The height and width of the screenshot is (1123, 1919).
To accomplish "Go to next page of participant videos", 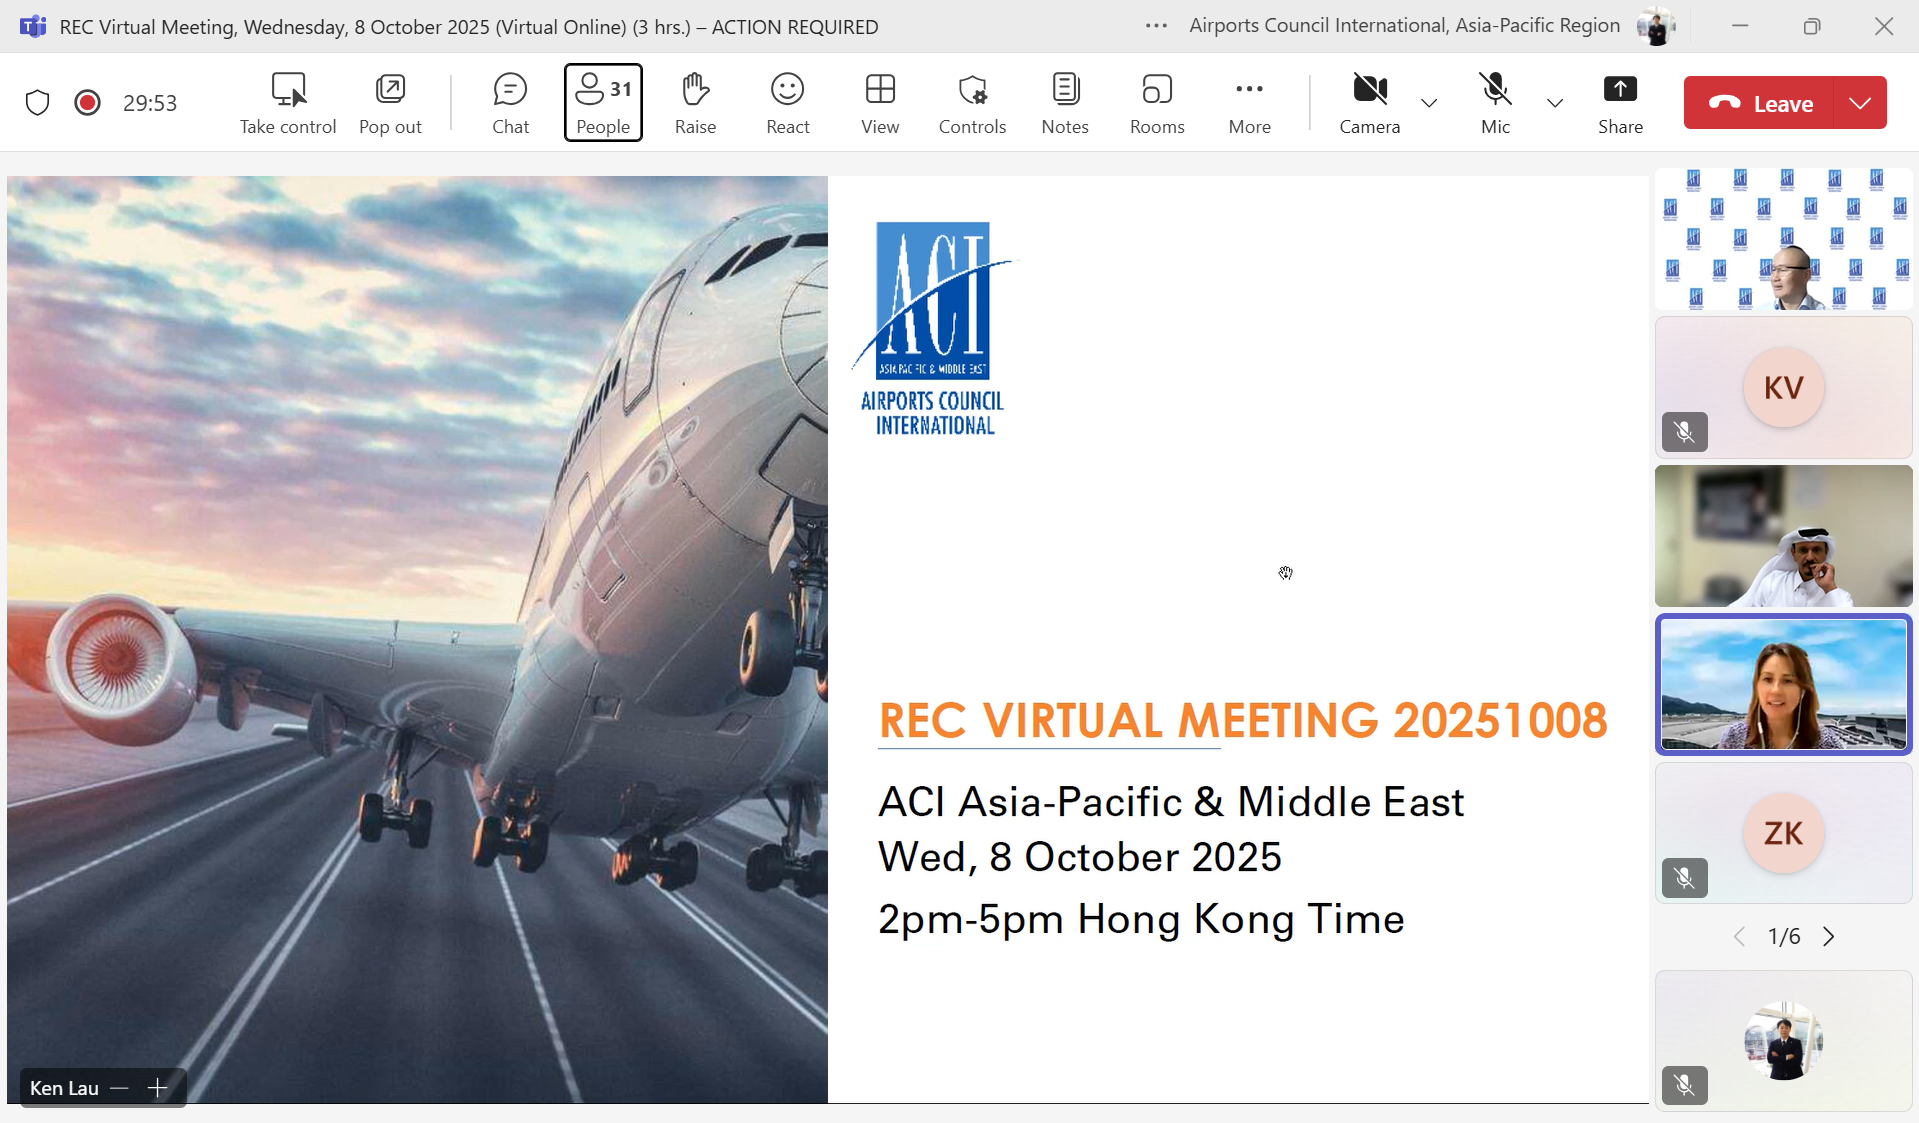I will (1829, 937).
